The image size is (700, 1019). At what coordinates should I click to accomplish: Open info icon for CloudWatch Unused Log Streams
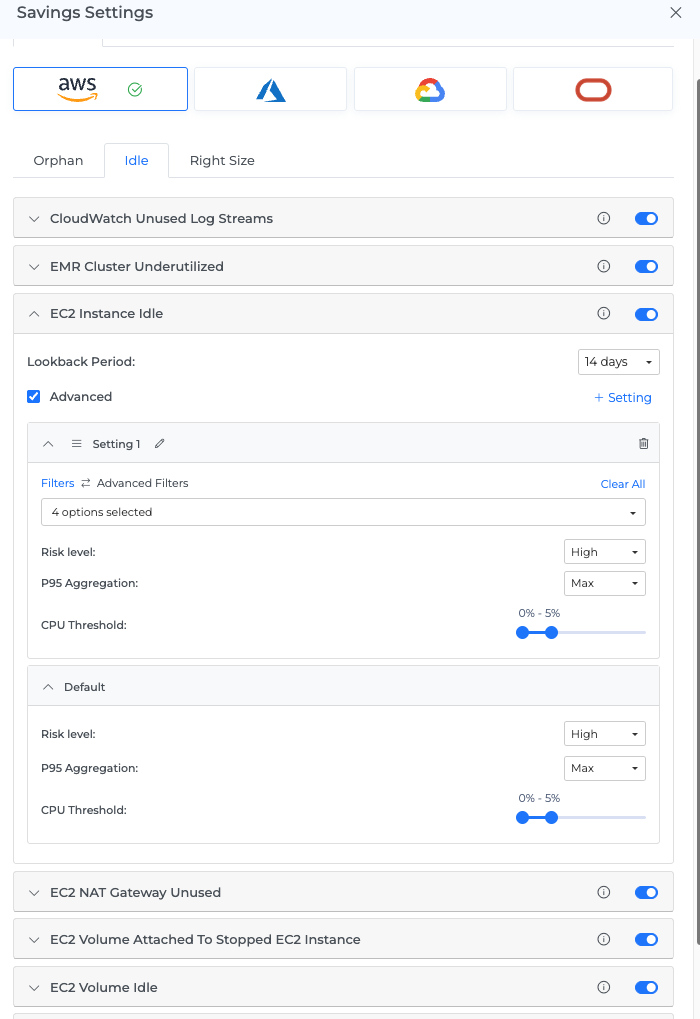[x=603, y=218]
